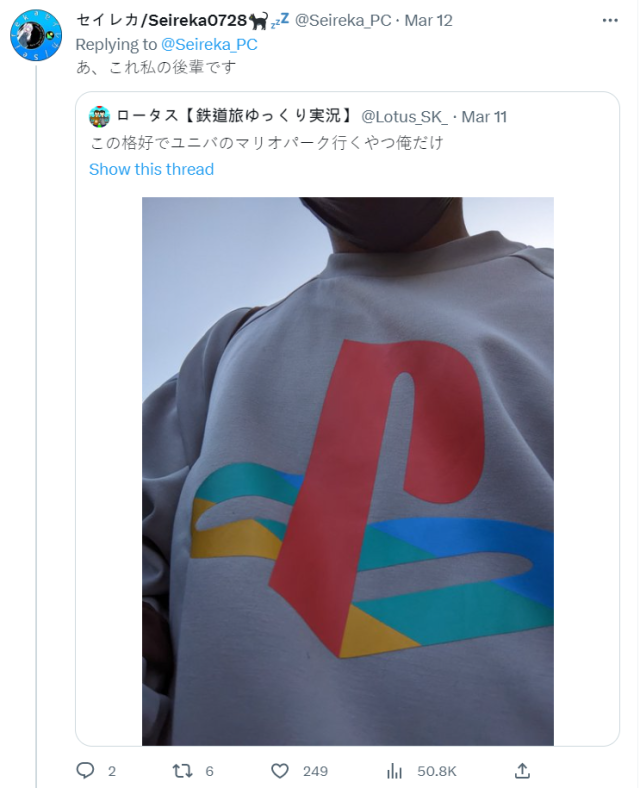
Task: Click the @Lotus_SK_ handle
Action: (x=404, y=117)
